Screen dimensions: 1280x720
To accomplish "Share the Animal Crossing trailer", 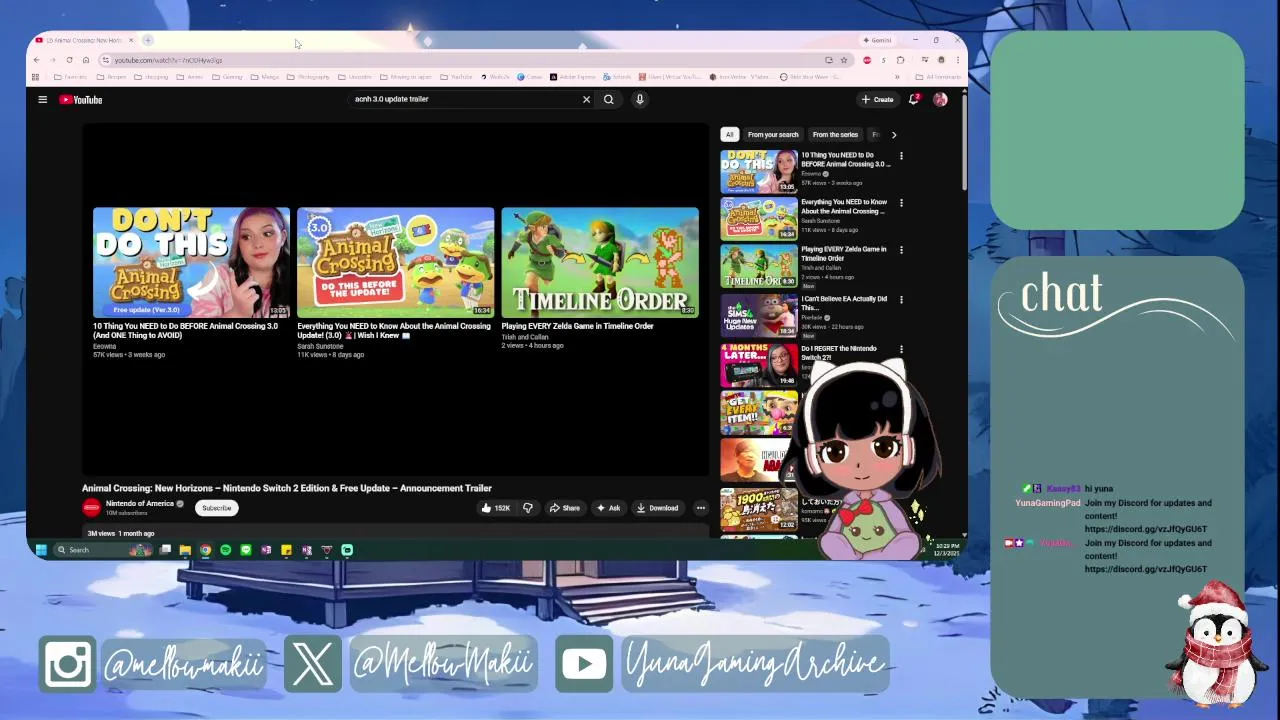I will click(565, 508).
